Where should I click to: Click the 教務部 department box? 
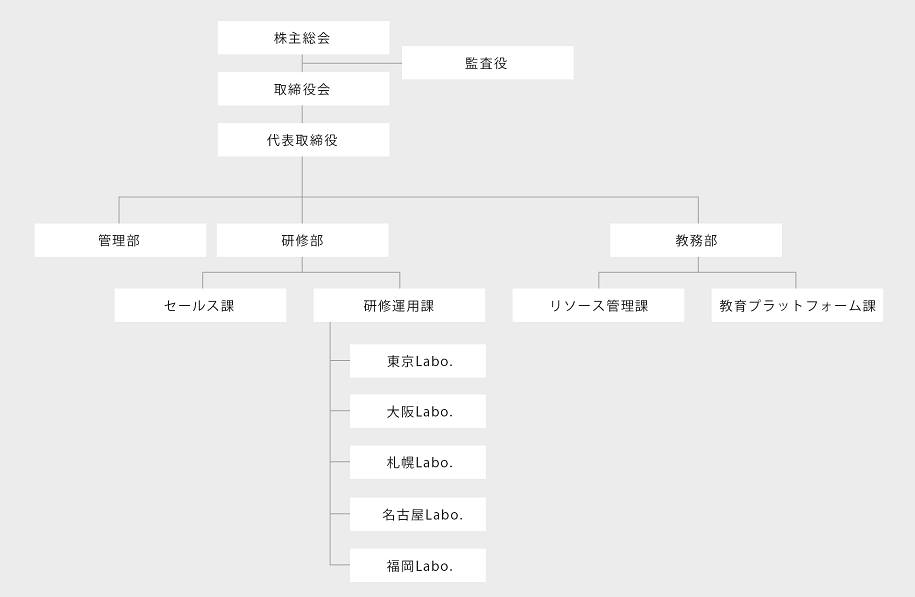695,240
